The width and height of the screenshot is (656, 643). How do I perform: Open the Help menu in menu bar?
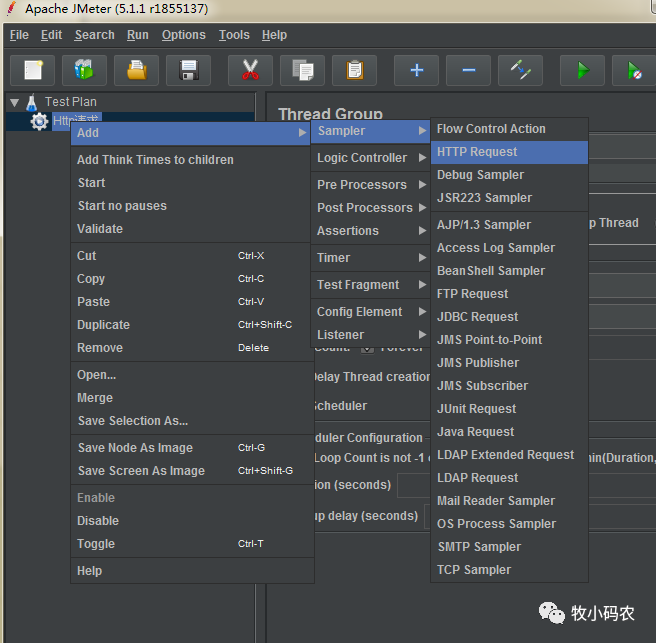[274, 35]
